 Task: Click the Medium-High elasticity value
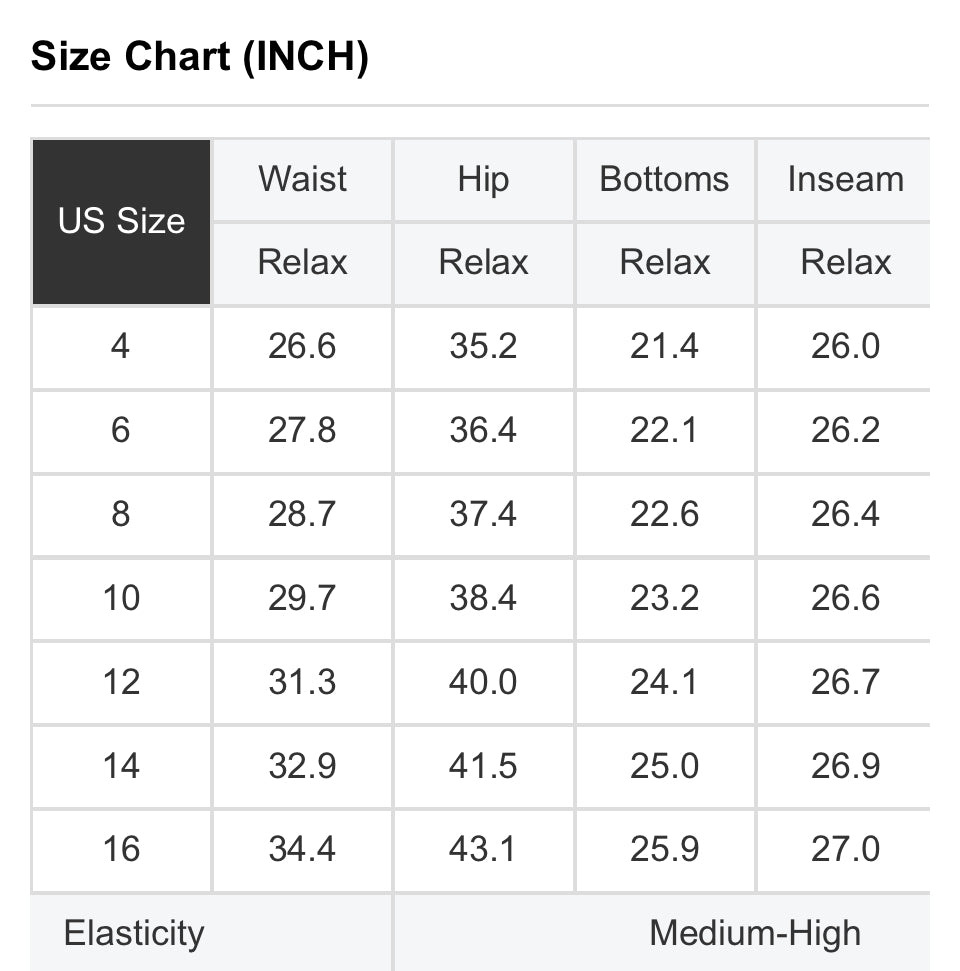pyautogui.click(x=754, y=934)
